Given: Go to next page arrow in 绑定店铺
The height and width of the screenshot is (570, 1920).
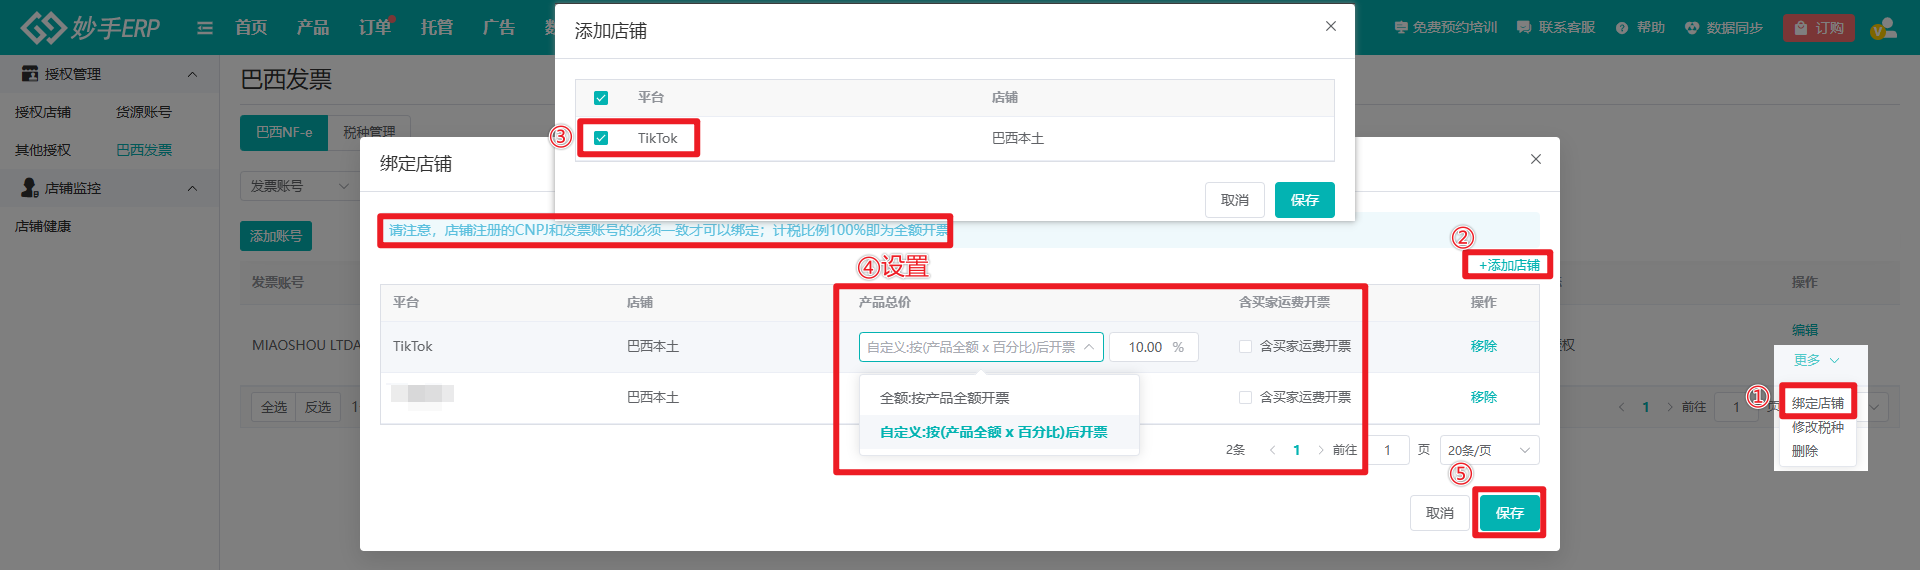Looking at the screenshot, I should point(1321,450).
